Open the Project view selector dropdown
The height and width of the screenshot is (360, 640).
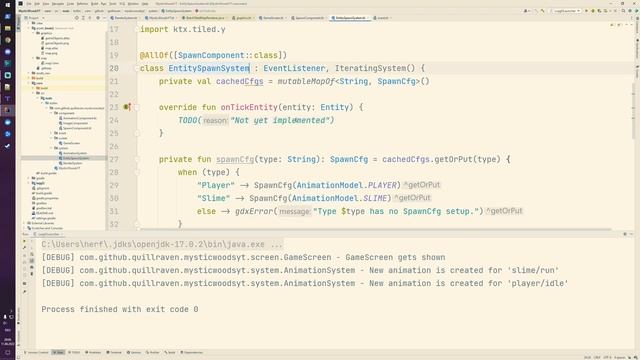34,18
